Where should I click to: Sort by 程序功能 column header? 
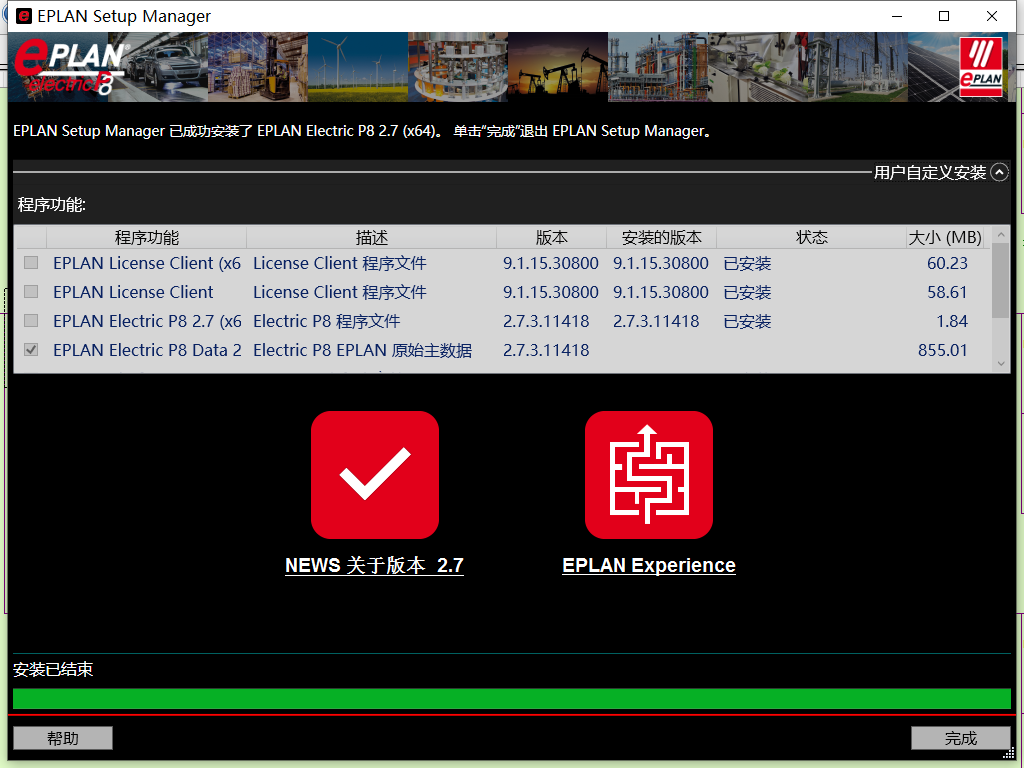click(146, 237)
